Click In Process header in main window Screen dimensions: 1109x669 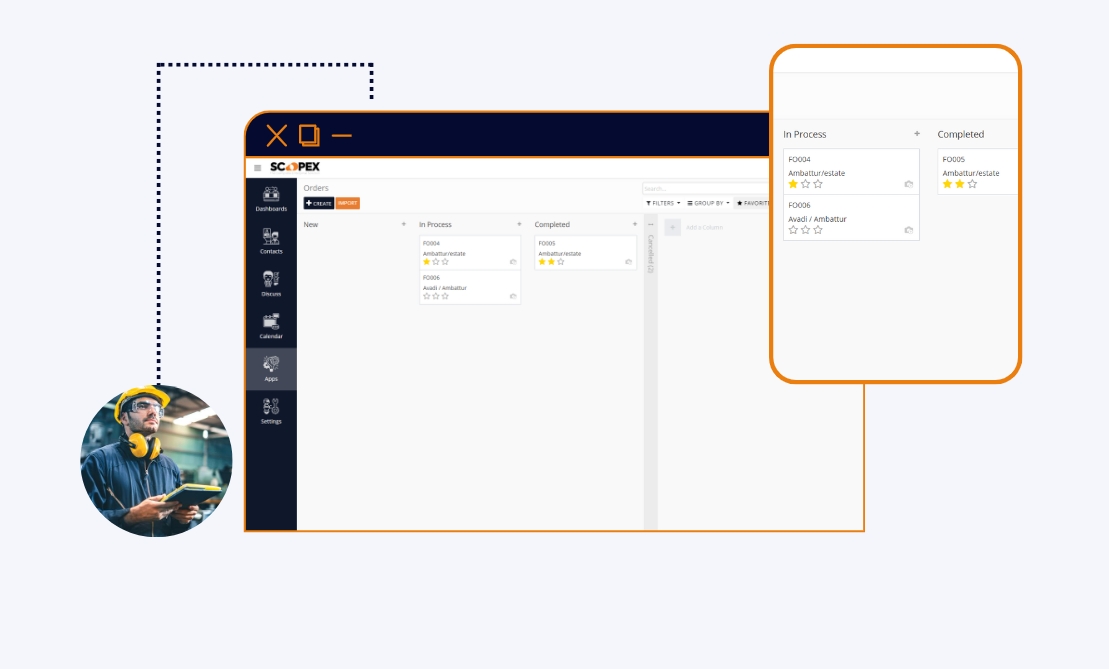[x=435, y=225]
